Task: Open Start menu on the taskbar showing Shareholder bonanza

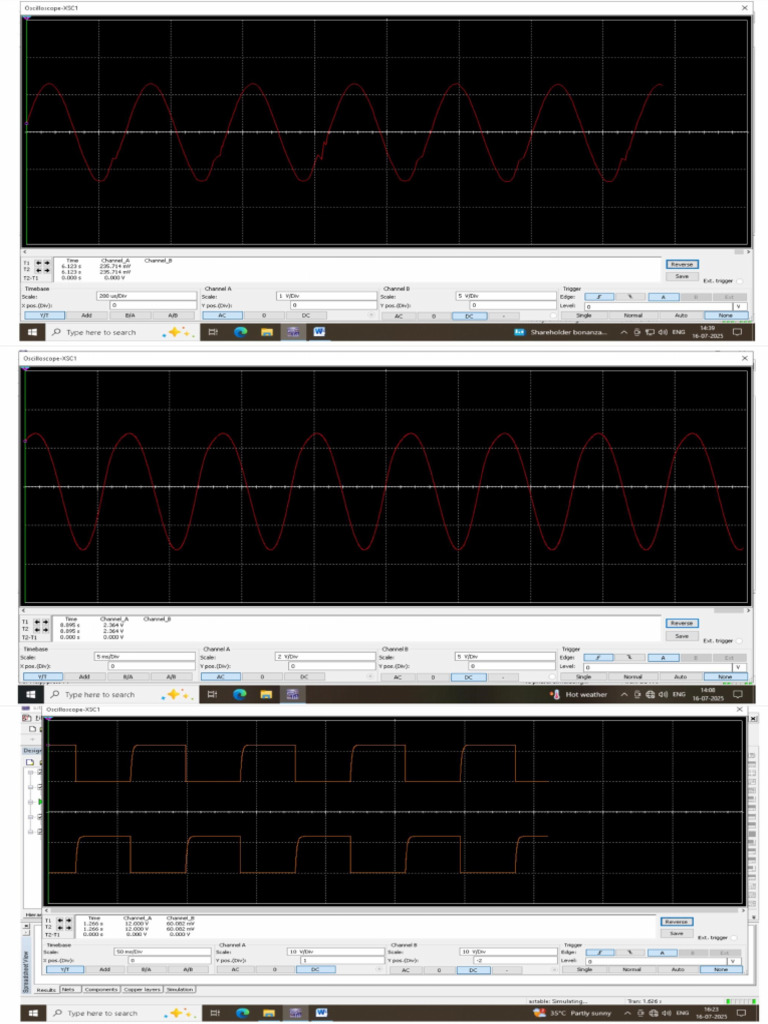Action: [32, 332]
